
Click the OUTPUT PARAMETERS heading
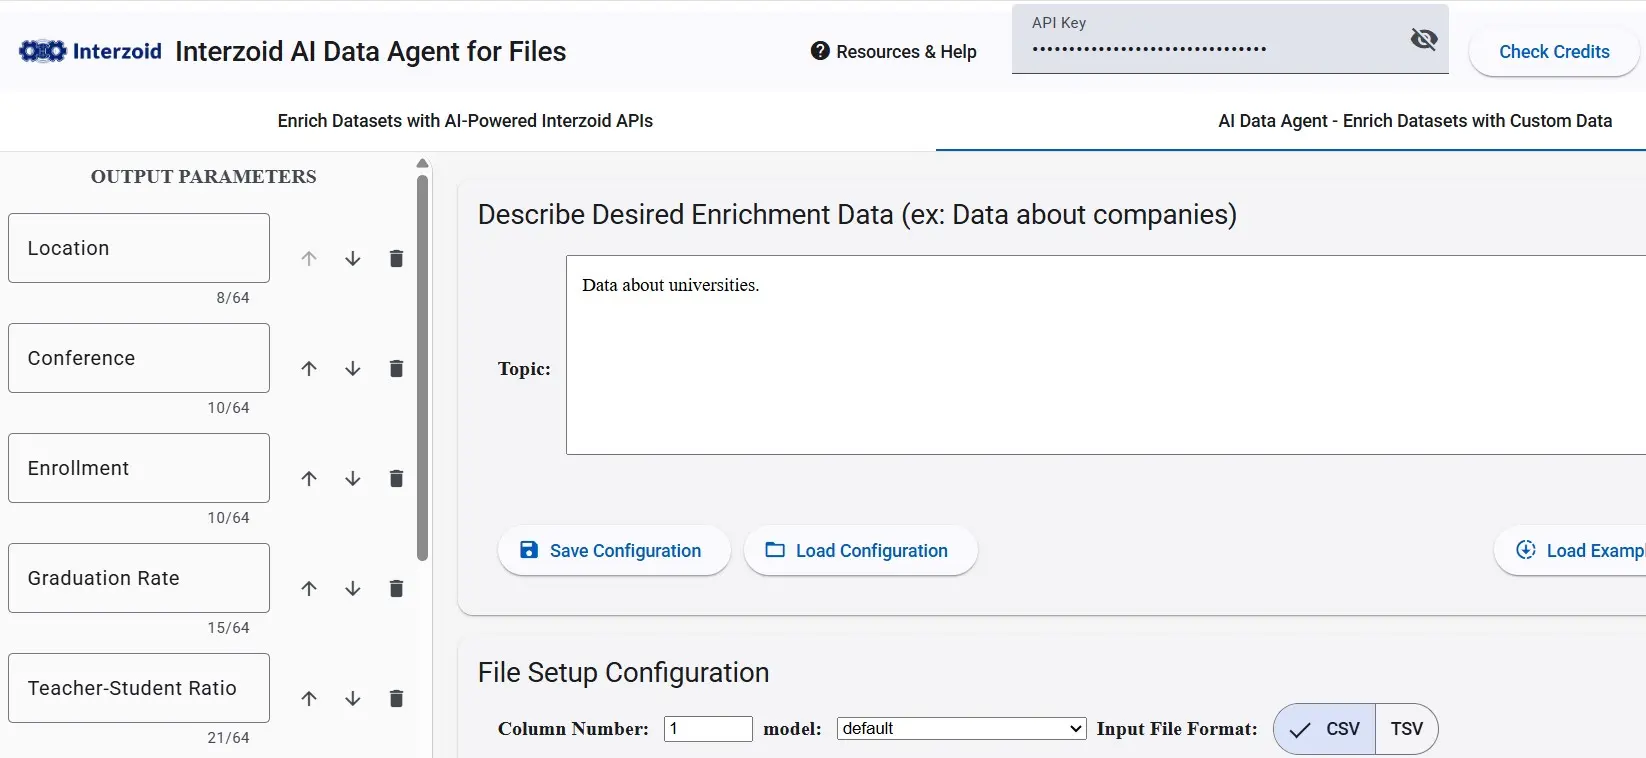[204, 177]
